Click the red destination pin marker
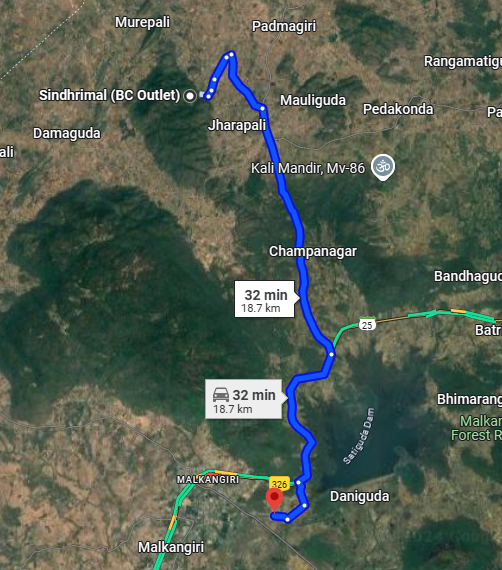Image resolution: width=502 pixels, height=570 pixels. (x=274, y=500)
